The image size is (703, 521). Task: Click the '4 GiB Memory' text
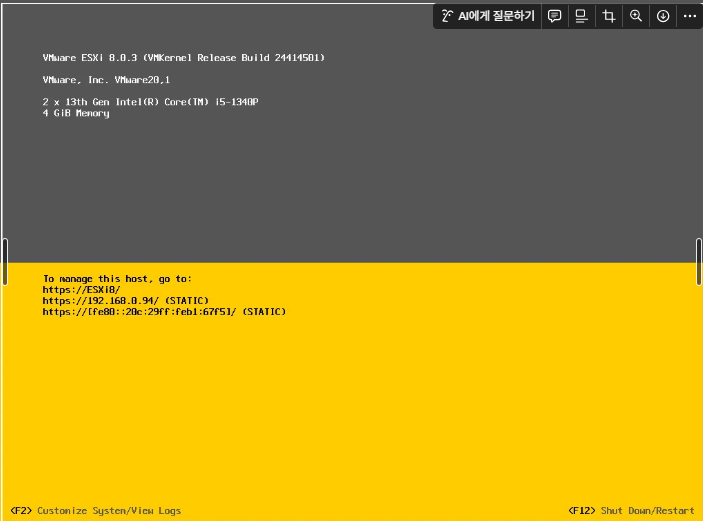(x=76, y=113)
